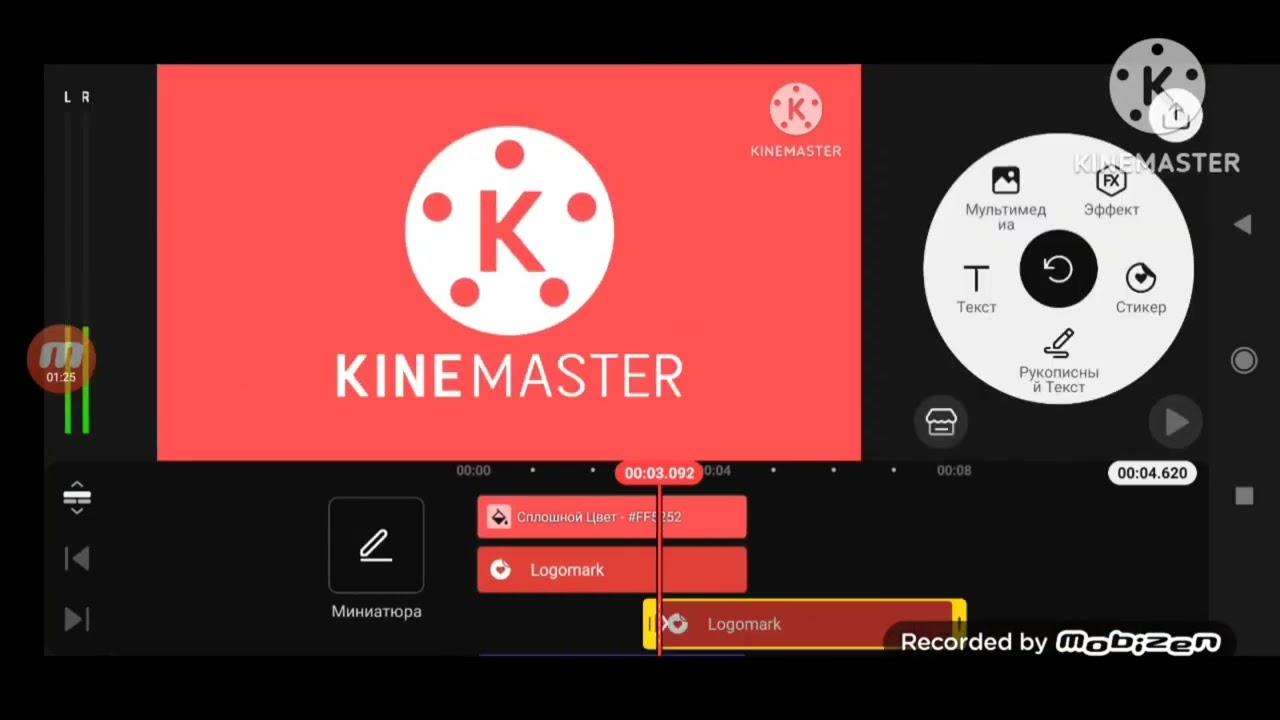Viewport: 1280px width, 720px height.
Task: Click the 00:08 timeline ruler mark
Action: 954,470
